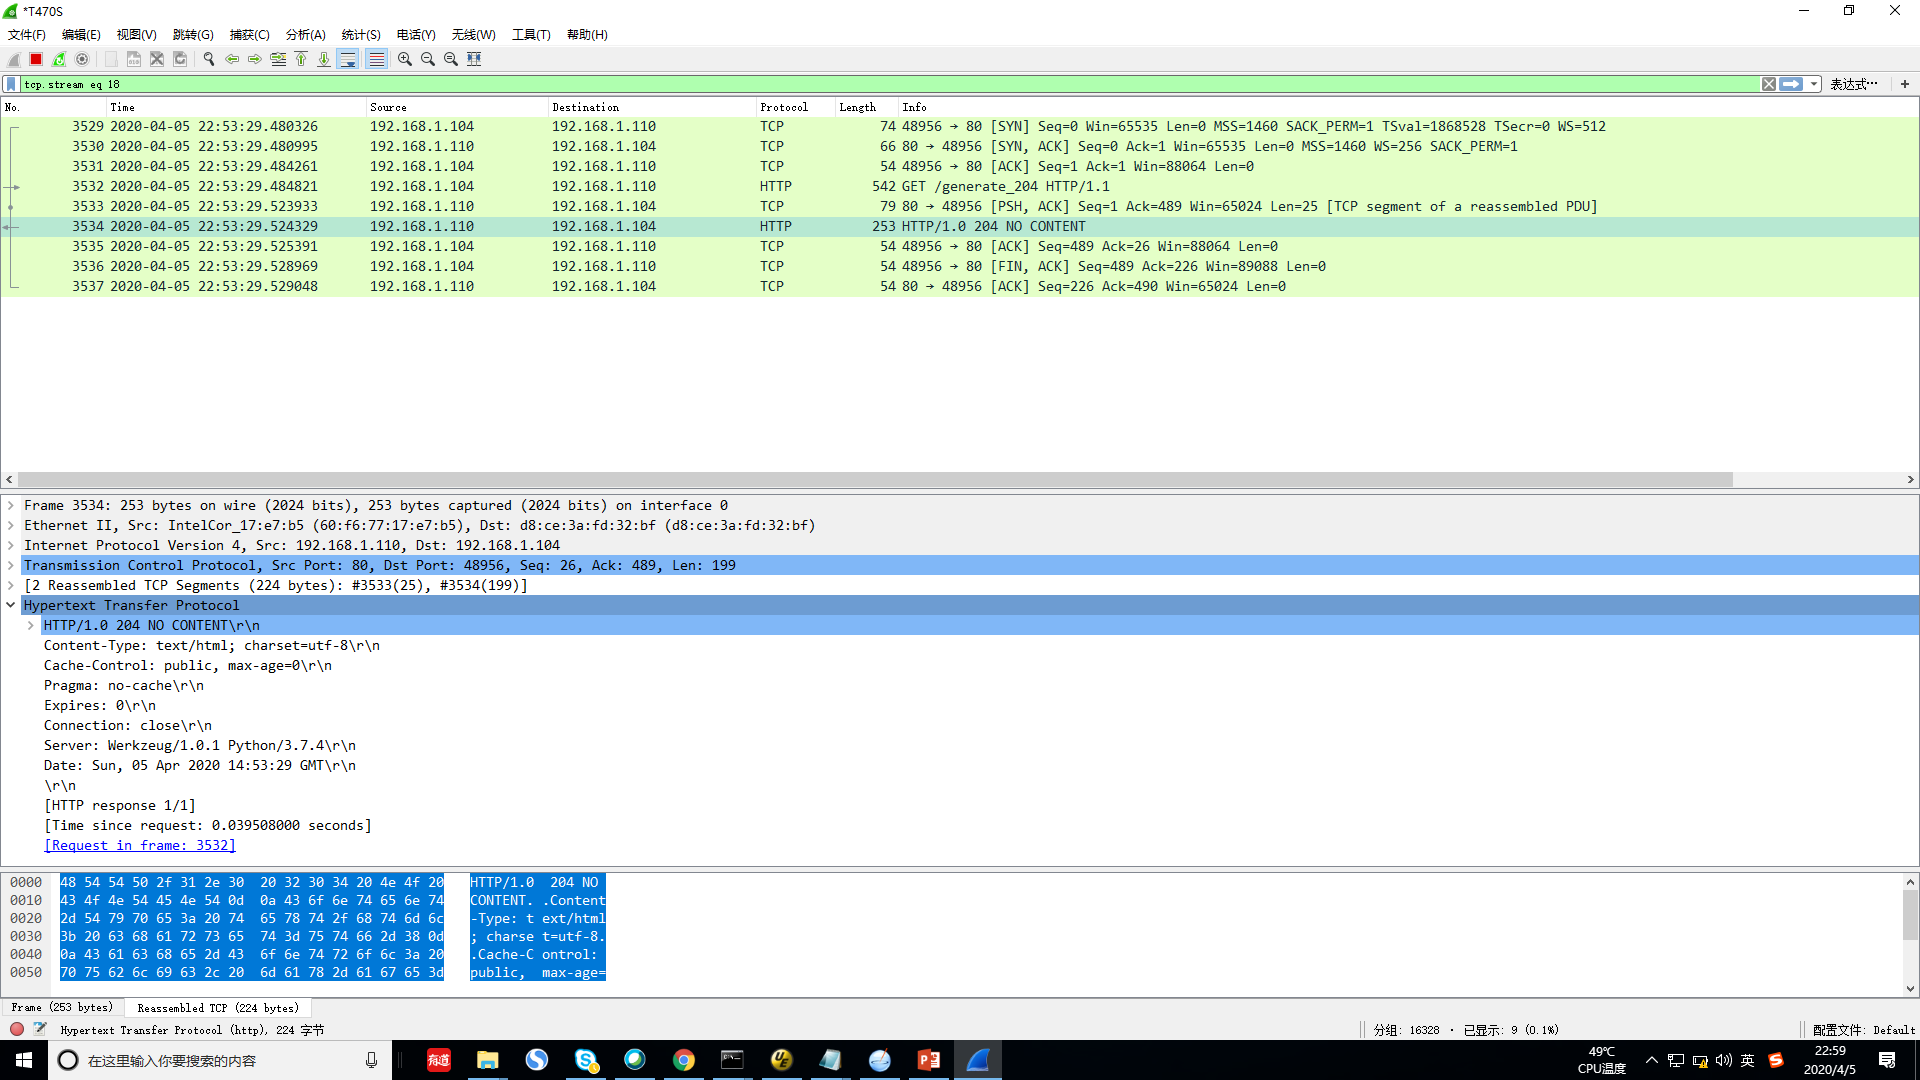This screenshot has height=1080, width=1920.
Task: Switch to the Reassembled TCP tab
Action: [218, 1007]
